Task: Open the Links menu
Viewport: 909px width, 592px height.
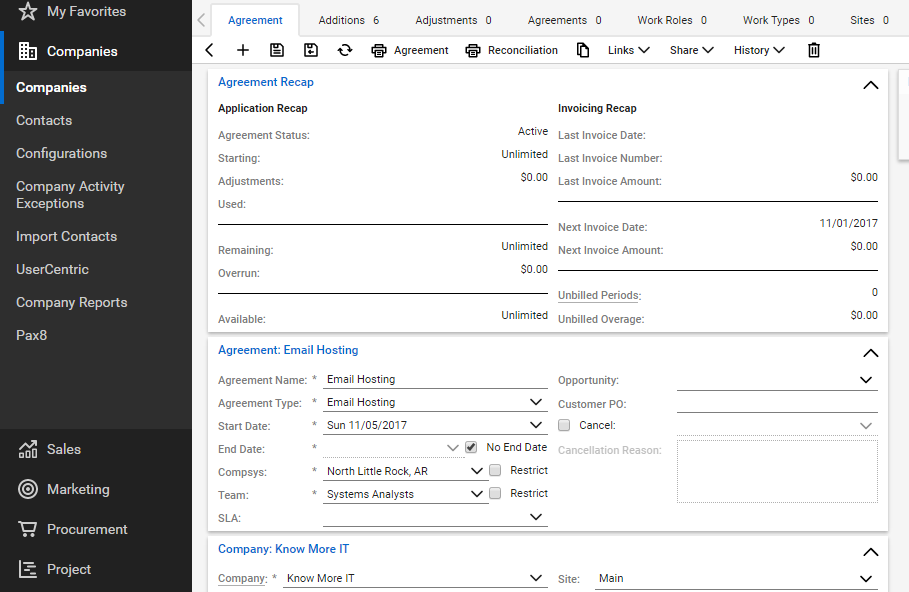Action: [x=628, y=50]
